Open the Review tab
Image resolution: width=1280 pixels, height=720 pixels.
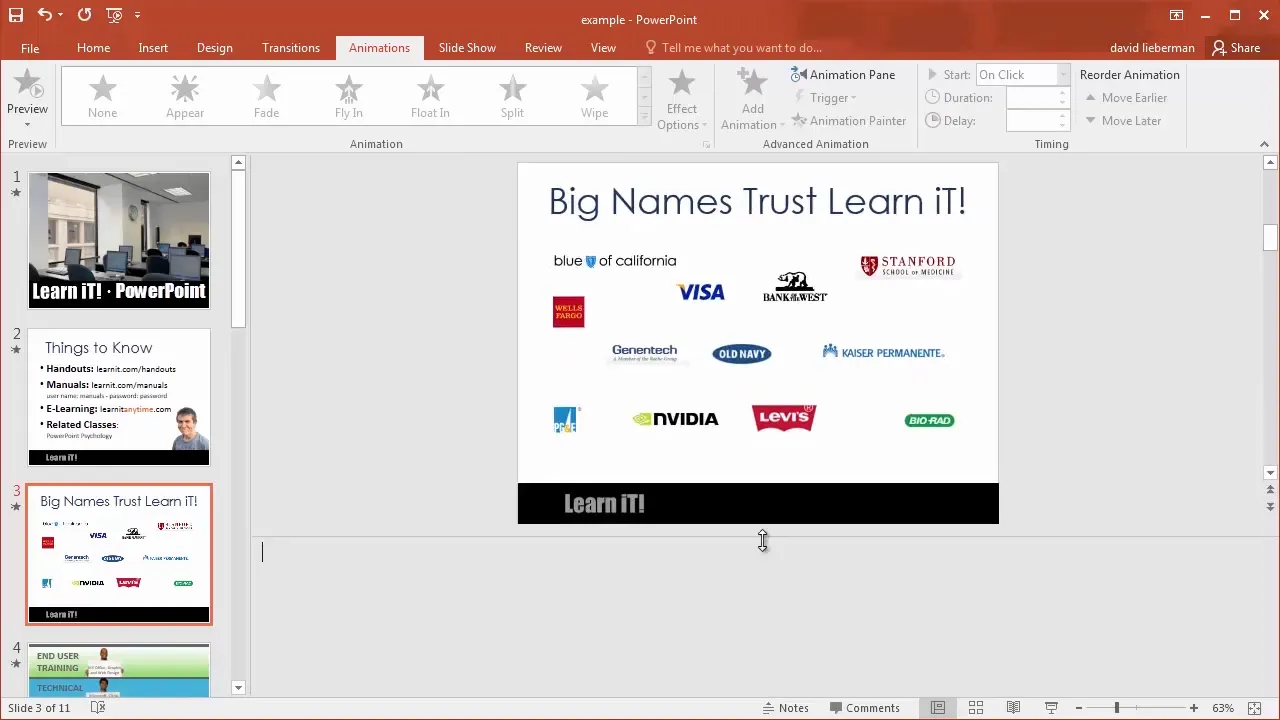pyautogui.click(x=543, y=48)
